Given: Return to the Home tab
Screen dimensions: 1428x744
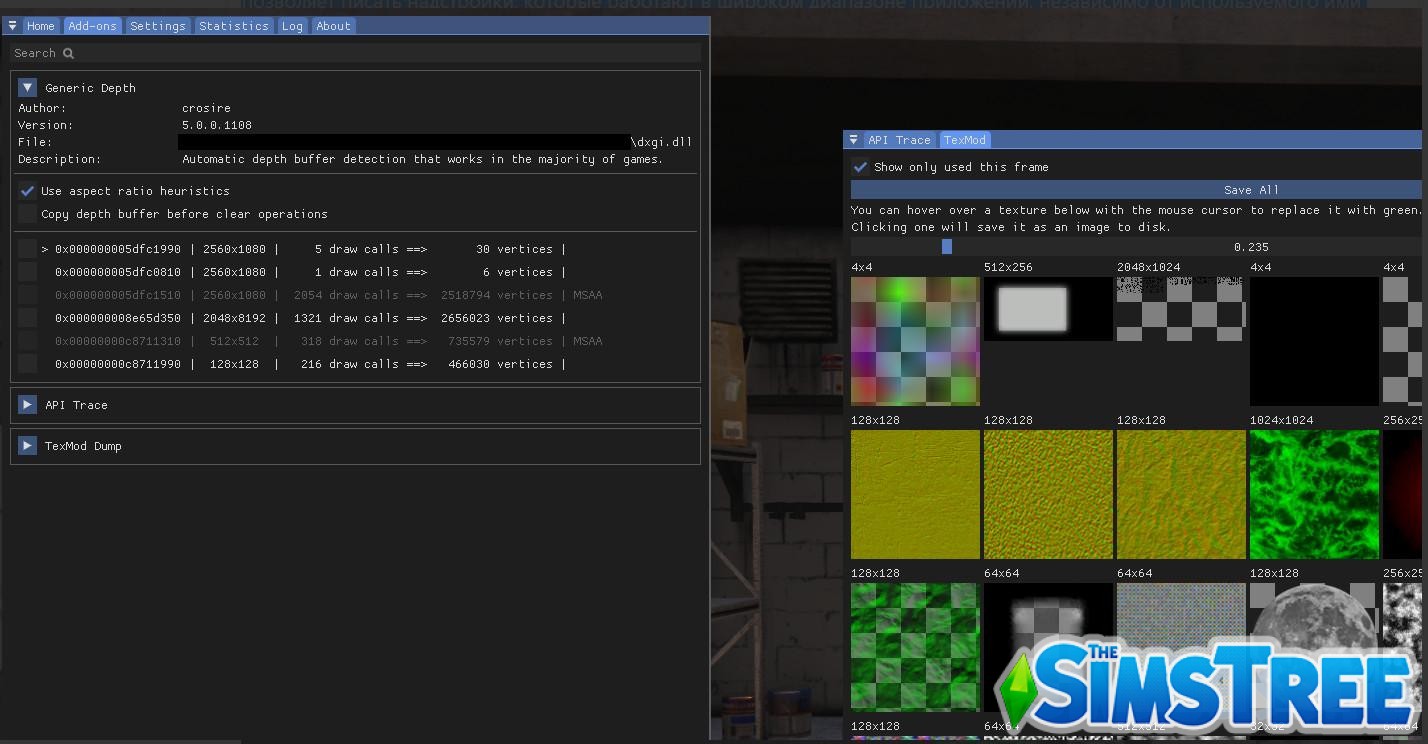Looking at the screenshot, I should tap(41, 25).
